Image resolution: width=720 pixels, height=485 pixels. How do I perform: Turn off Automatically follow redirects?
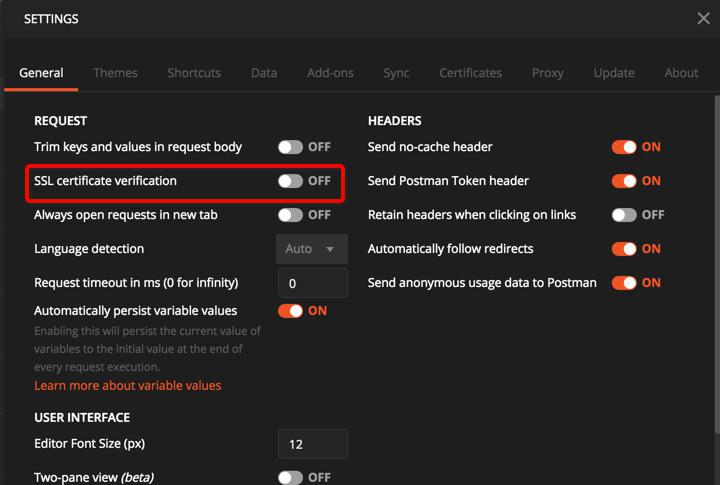tap(624, 249)
